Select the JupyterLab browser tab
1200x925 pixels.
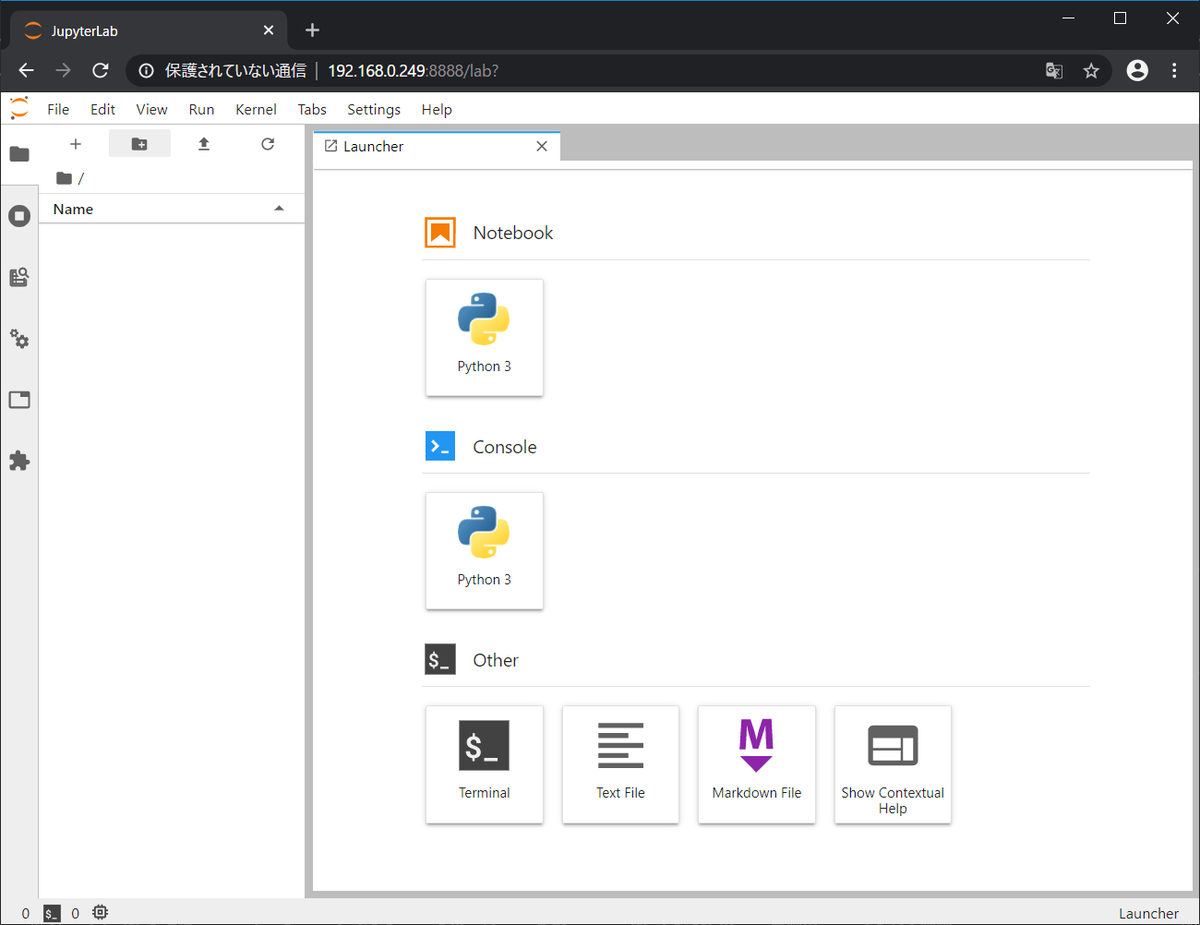point(150,31)
